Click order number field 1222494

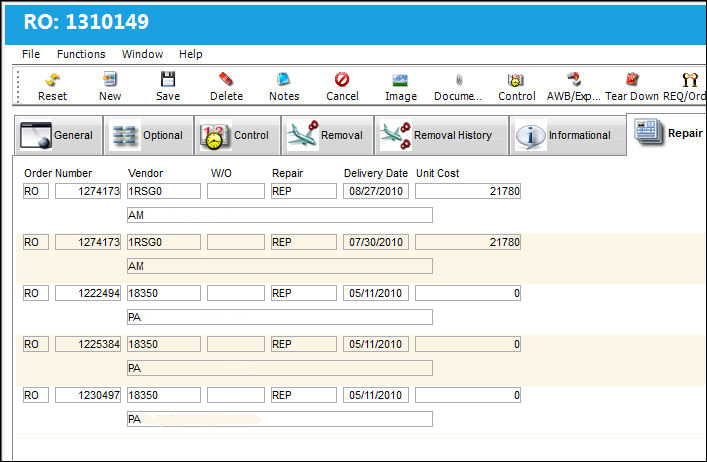pos(88,293)
